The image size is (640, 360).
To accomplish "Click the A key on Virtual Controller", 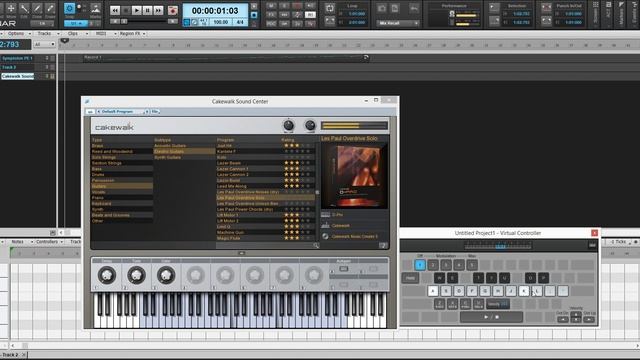I will pyautogui.click(x=433, y=291).
